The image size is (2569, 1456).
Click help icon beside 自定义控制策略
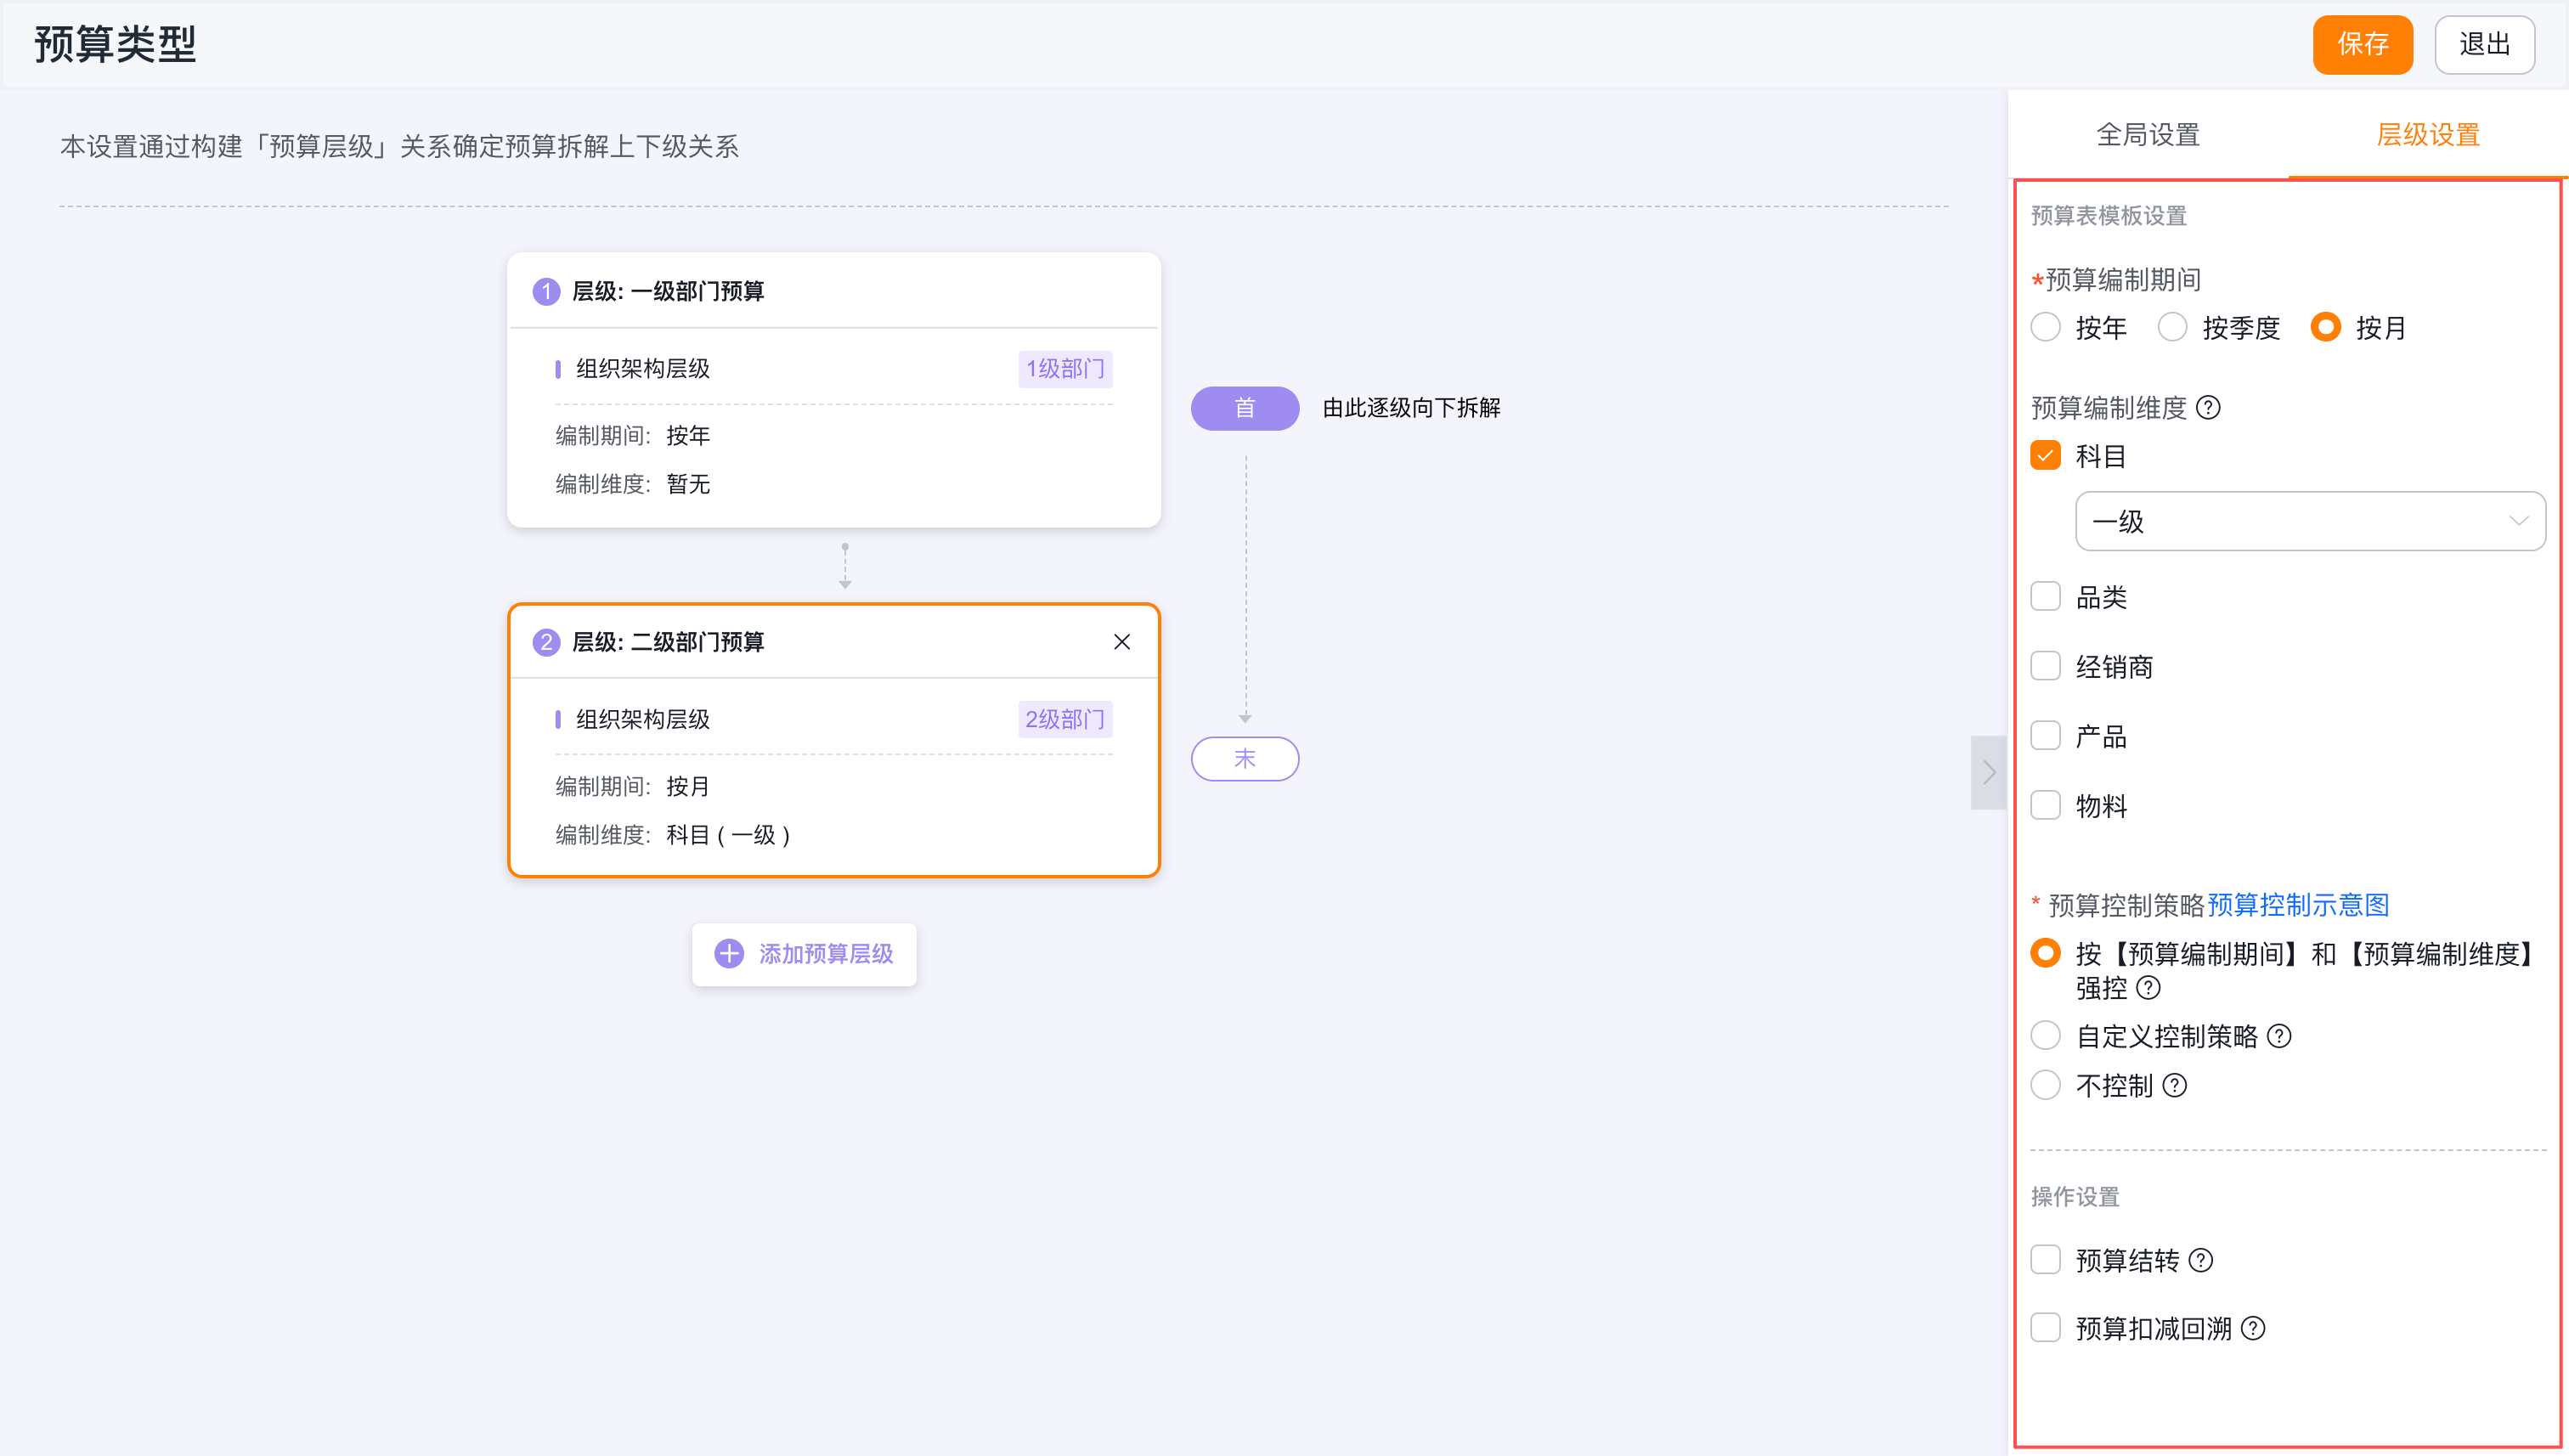[x=2279, y=1036]
